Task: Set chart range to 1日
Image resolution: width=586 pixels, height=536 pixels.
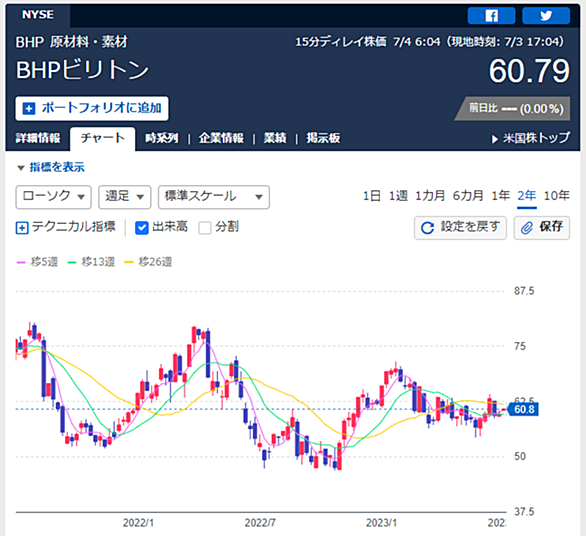Action: click(x=372, y=196)
